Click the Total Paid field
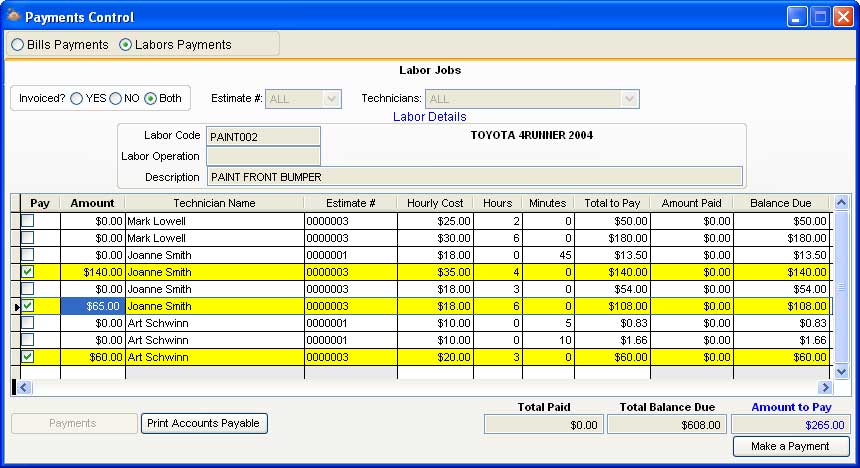The image size is (860, 468). click(x=544, y=425)
